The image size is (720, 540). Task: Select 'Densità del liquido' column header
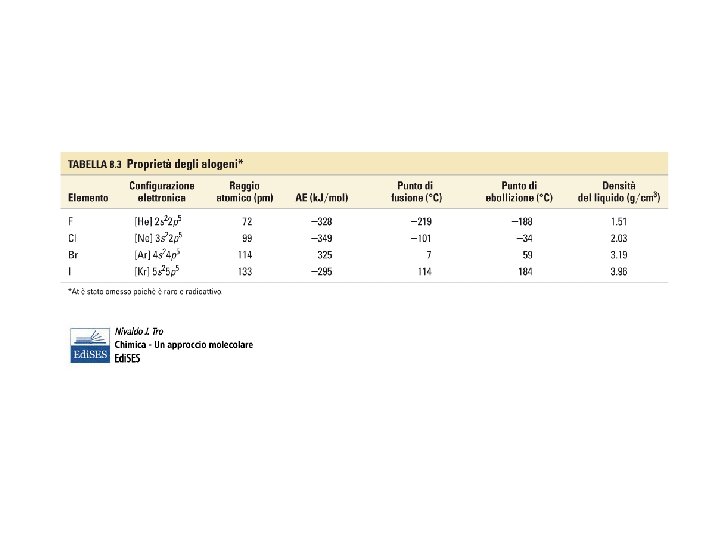[620, 192]
